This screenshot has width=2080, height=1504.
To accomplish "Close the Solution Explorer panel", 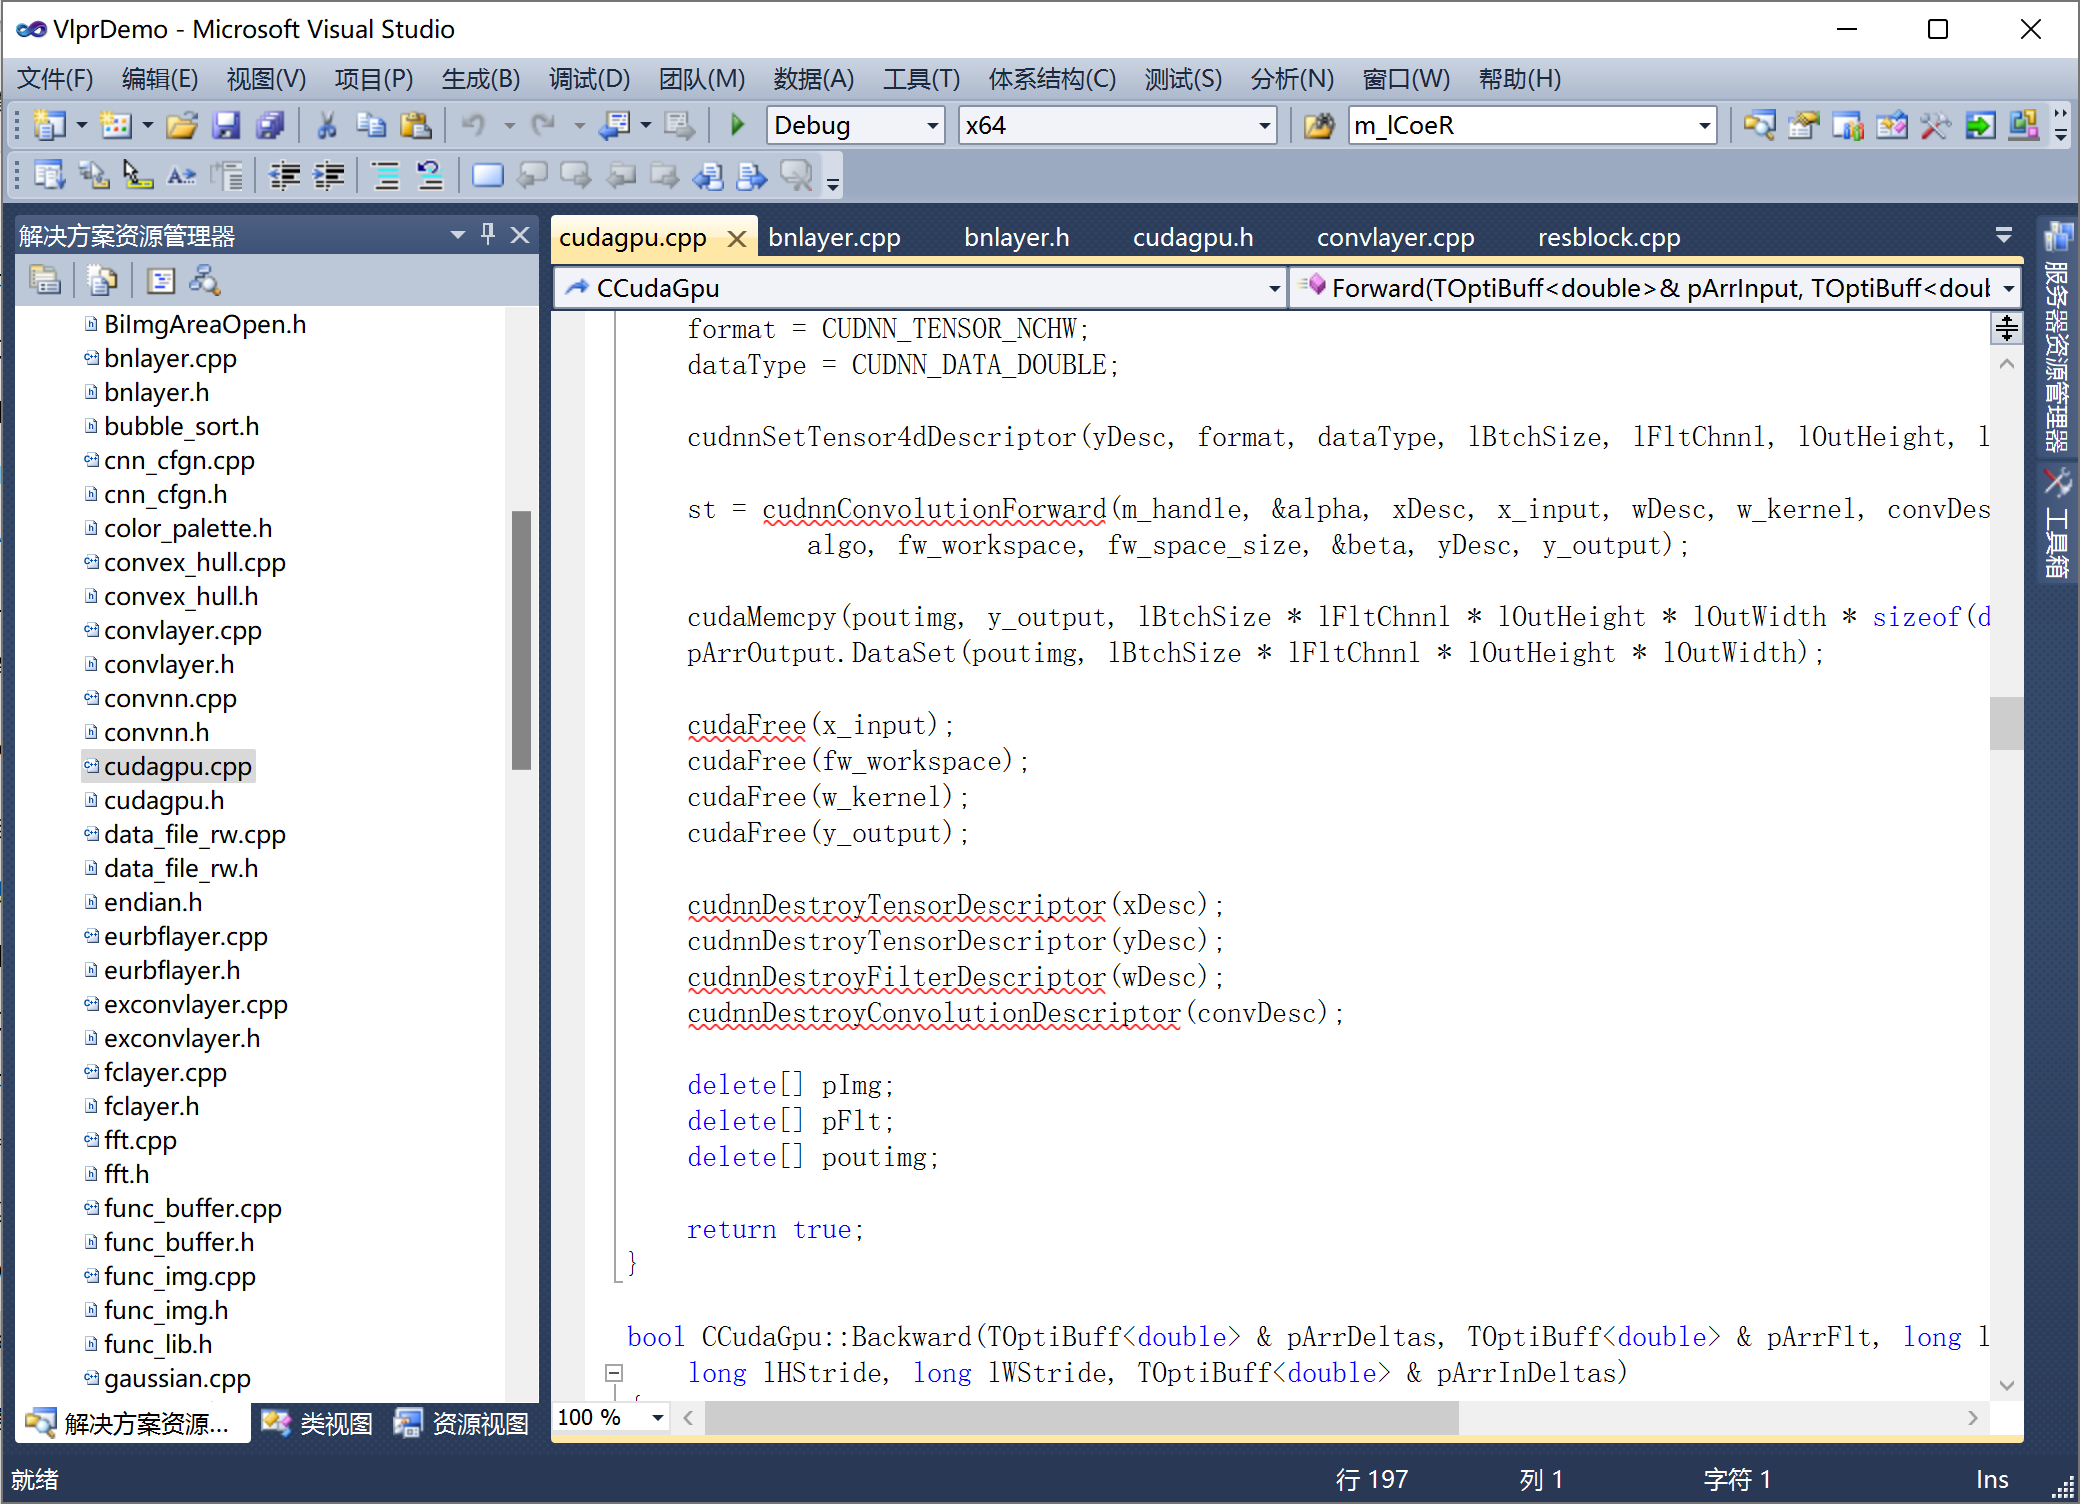I will pos(520,235).
